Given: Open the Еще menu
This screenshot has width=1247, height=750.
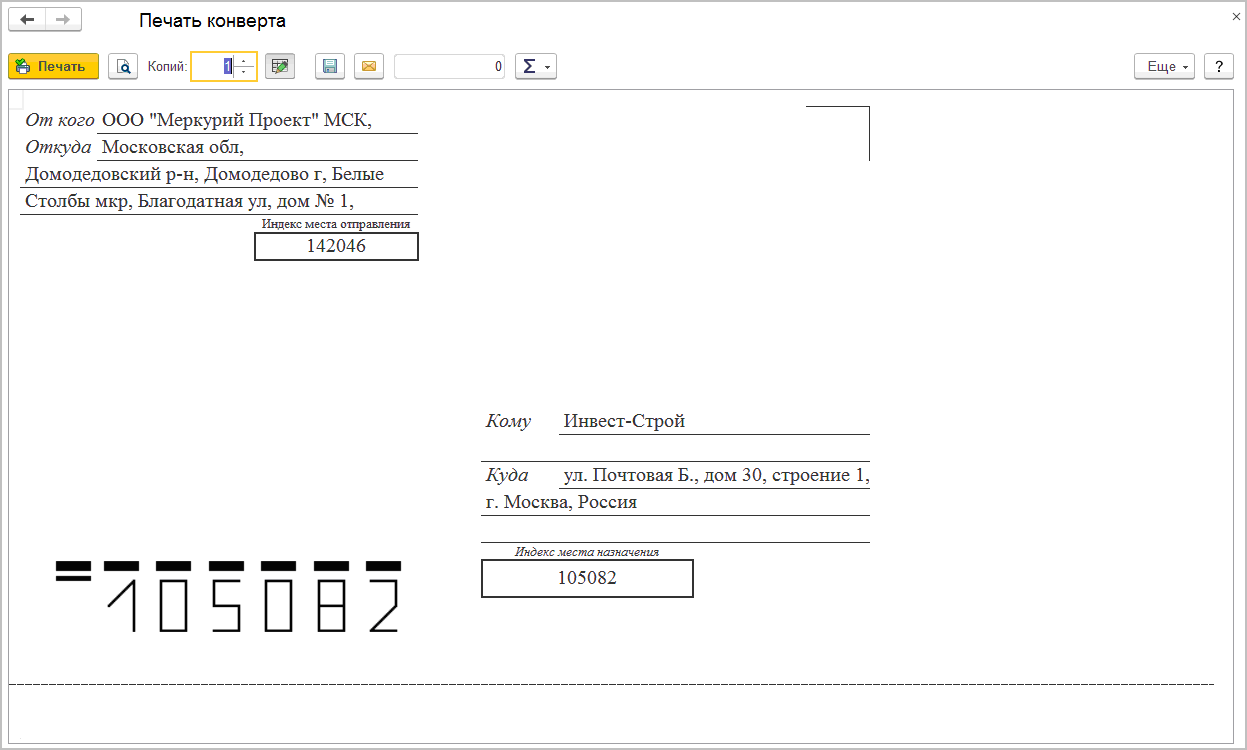Looking at the screenshot, I should (1165, 66).
